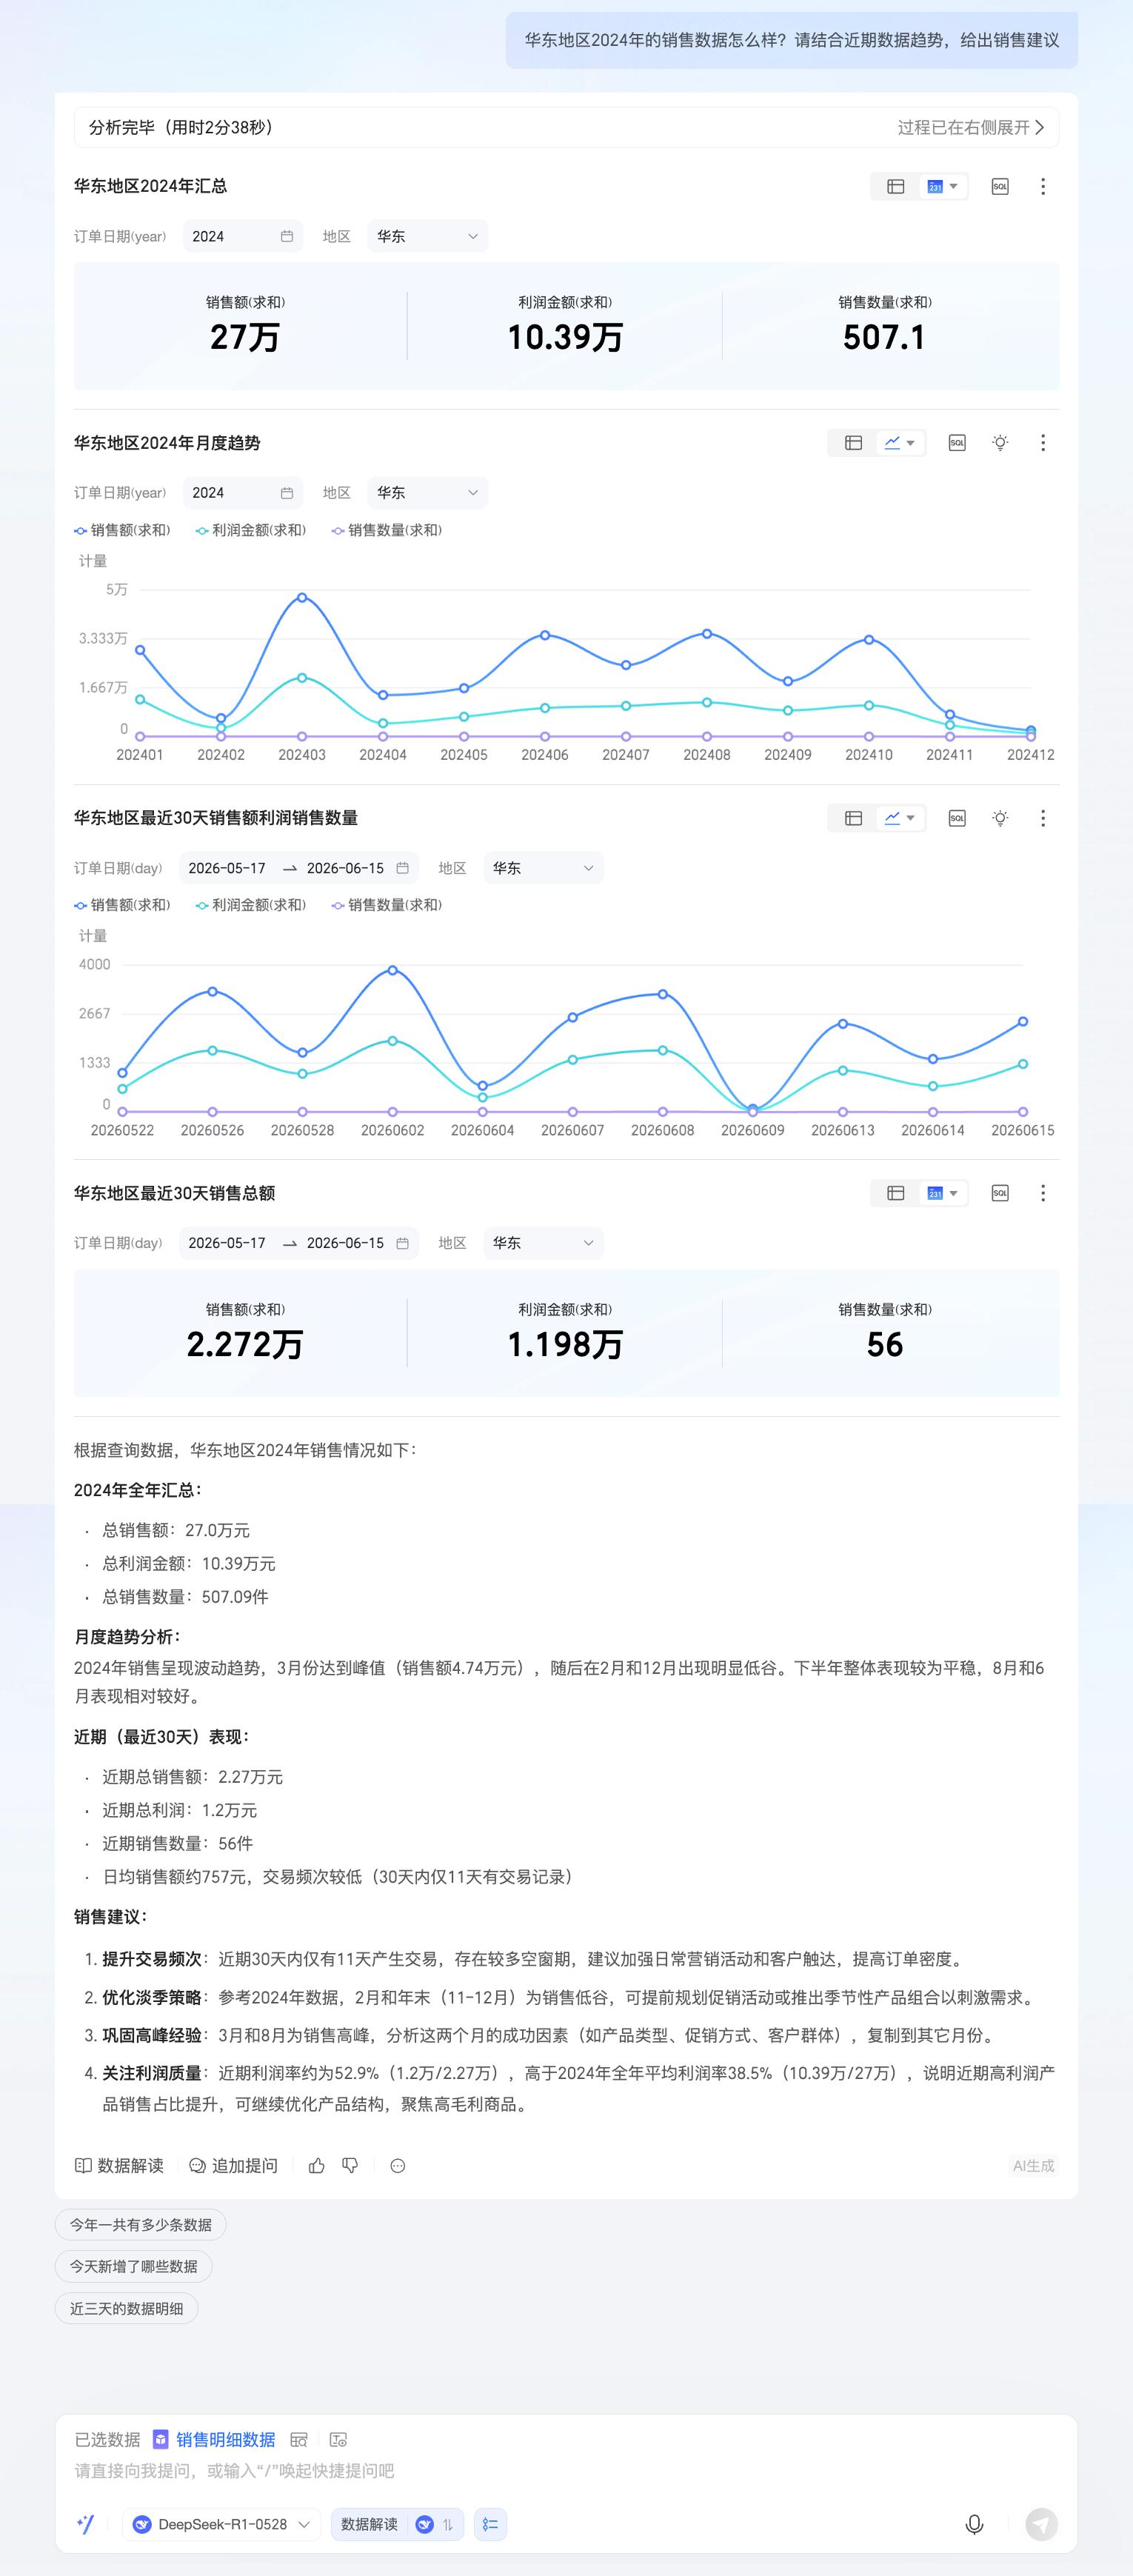Click the checklist icon beside 数据解读
This screenshot has height=2576, width=1133.
490,2524
